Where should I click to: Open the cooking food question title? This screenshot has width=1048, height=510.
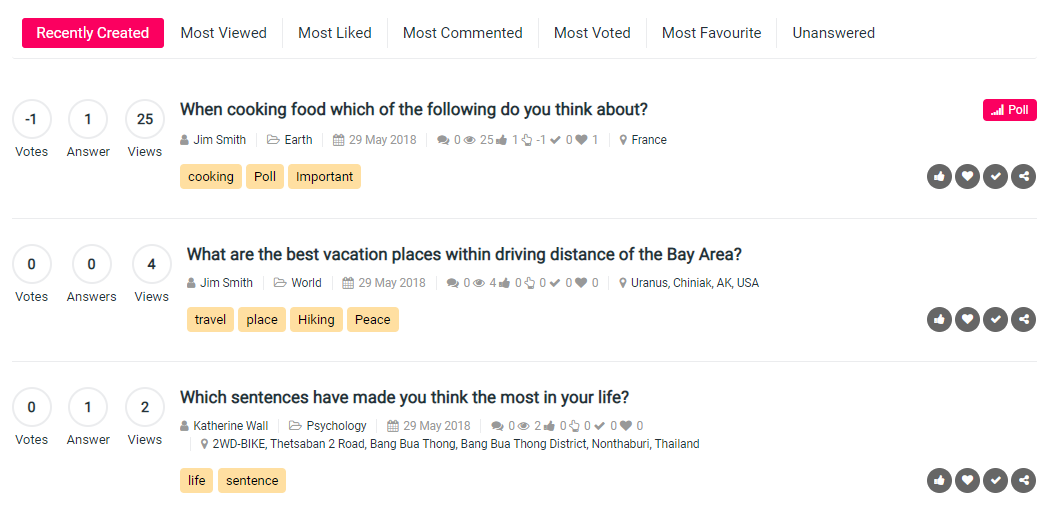click(x=414, y=110)
